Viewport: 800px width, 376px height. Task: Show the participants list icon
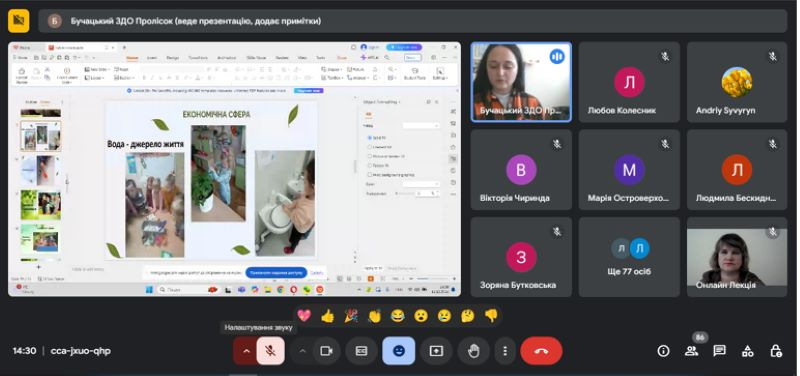[691, 351]
